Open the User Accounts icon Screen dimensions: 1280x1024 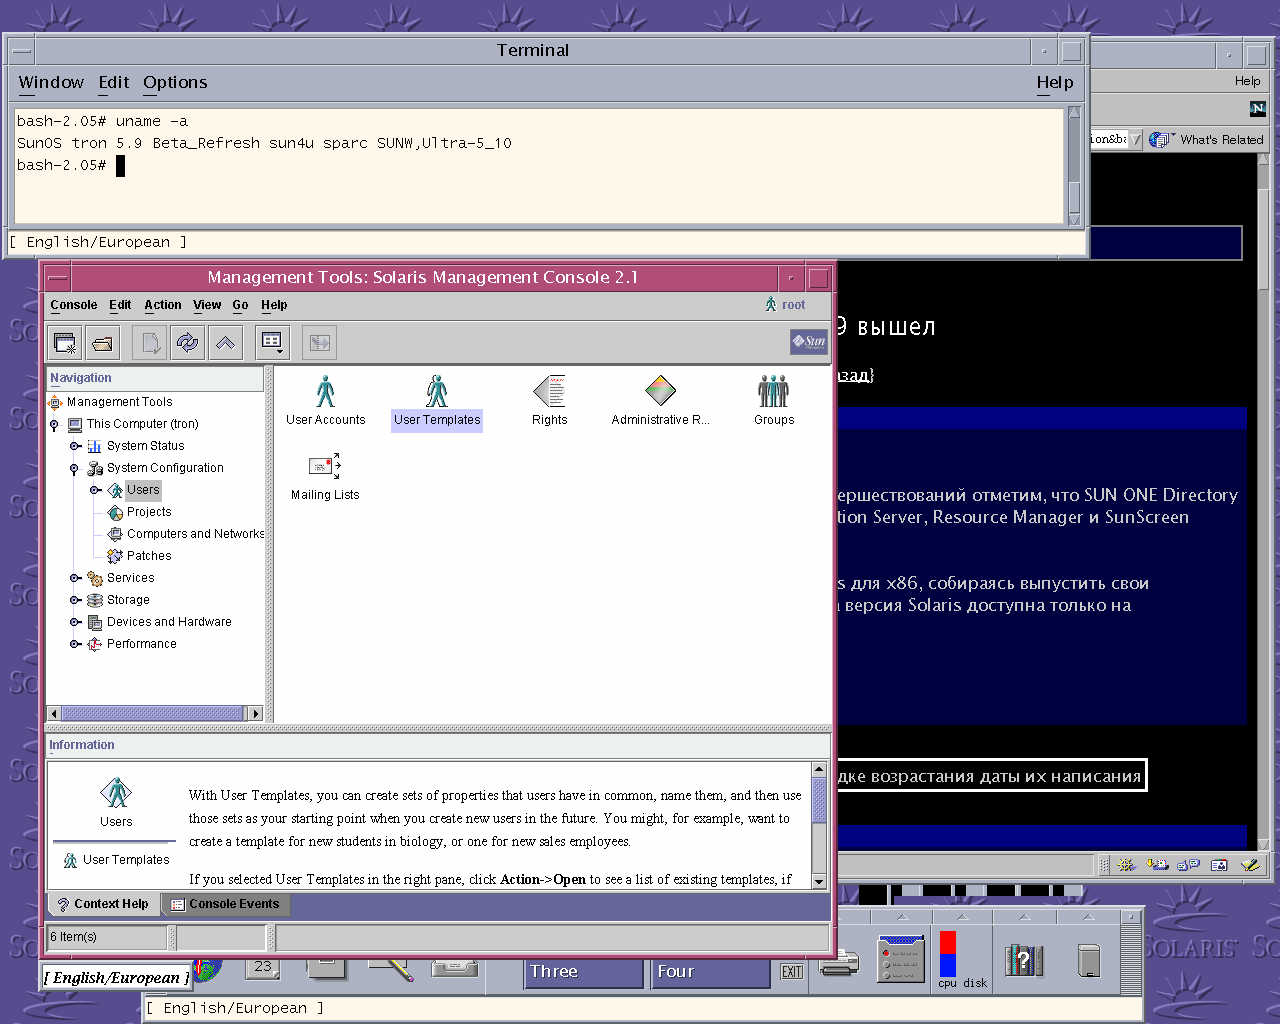[x=325, y=400]
